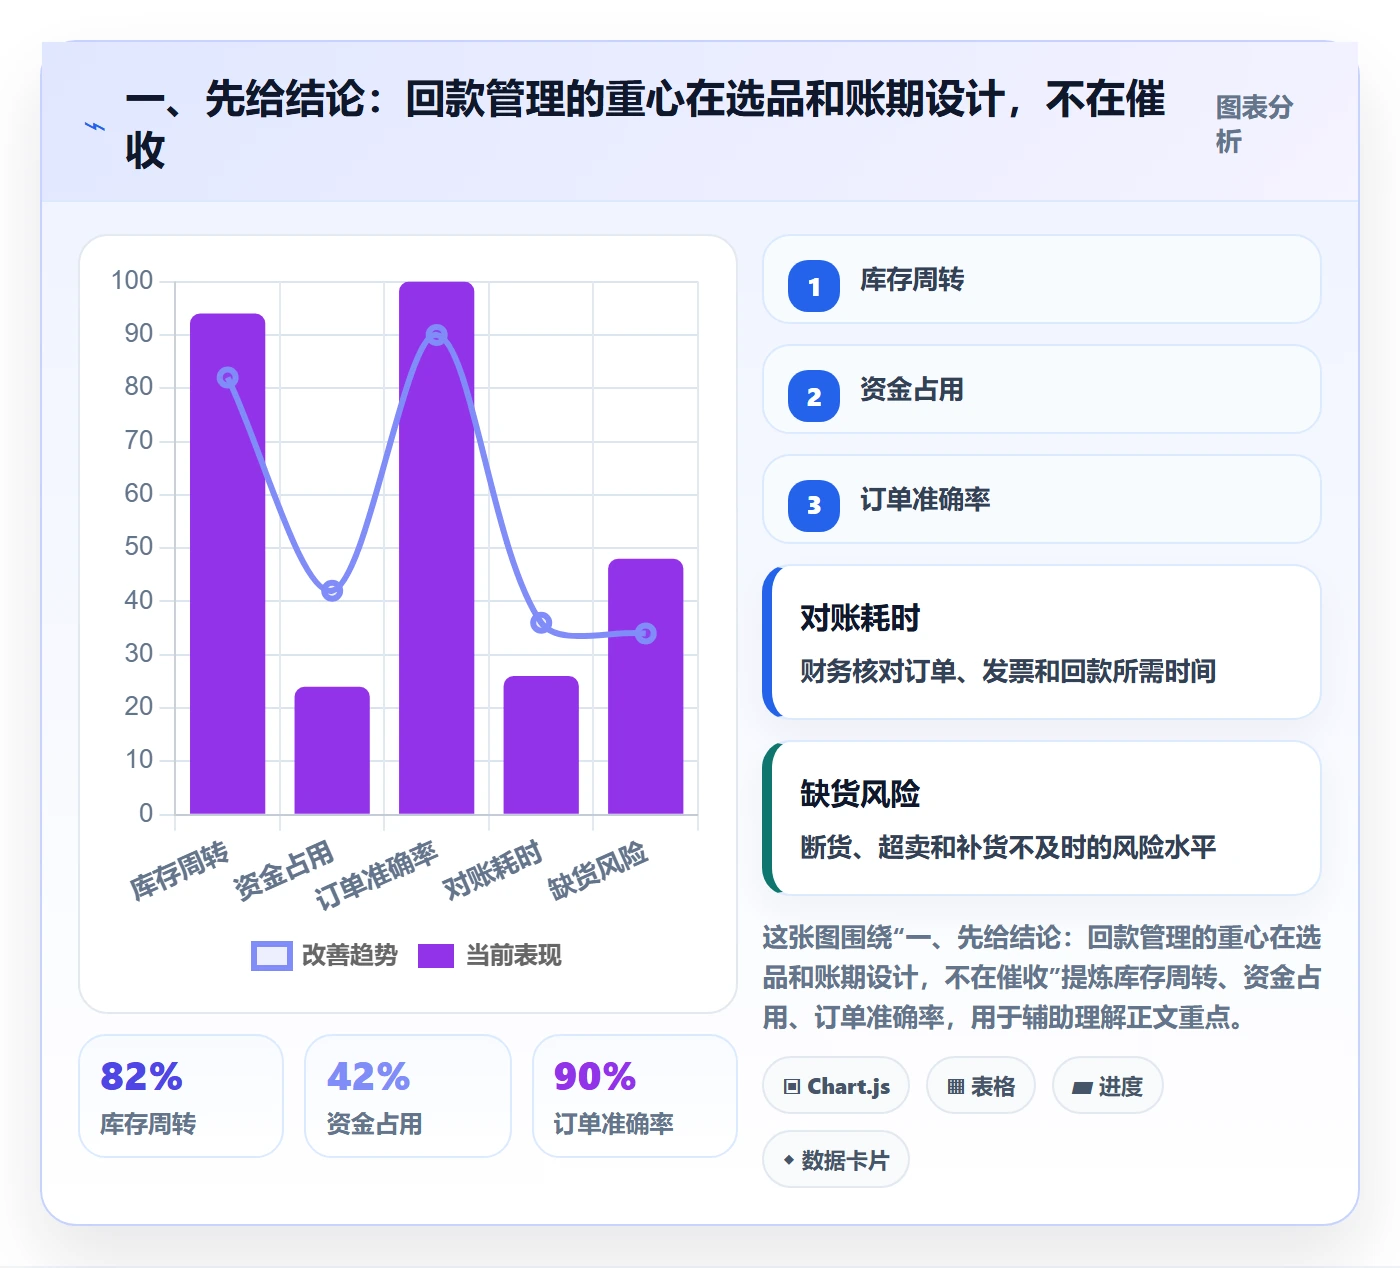Click the 缺货风险 card heading
The height and width of the screenshot is (1268, 1400).
click(x=860, y=795)
